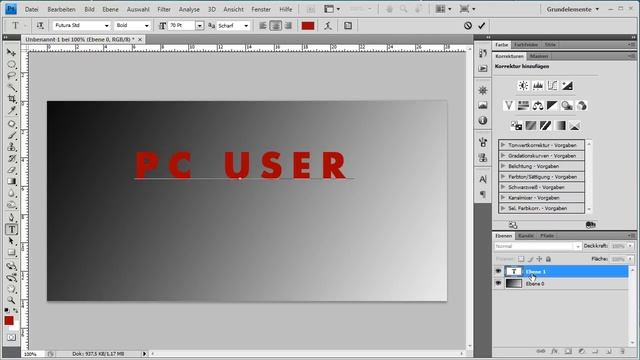Select the Pen tool
This screenshot has height=360, width=640.
(11, 218)
